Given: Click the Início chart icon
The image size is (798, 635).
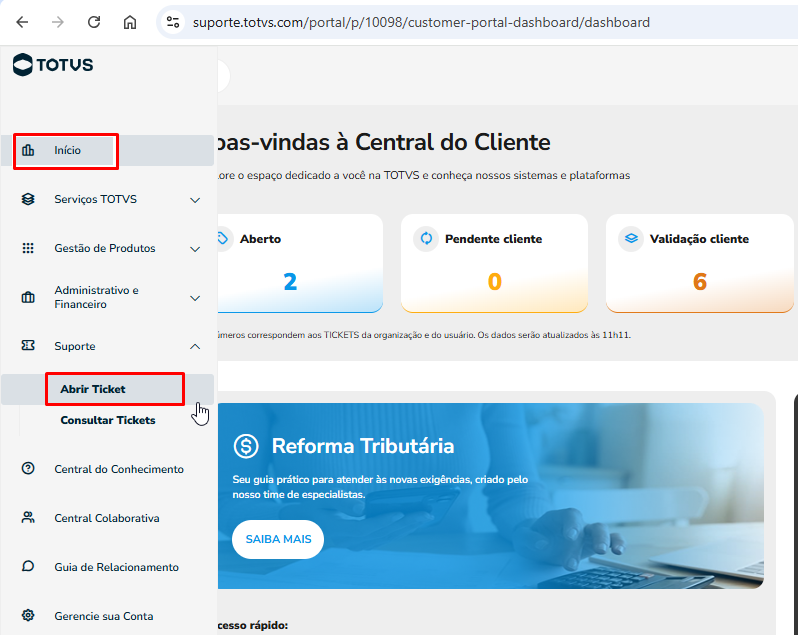Looking at the screenshot, I should point(28,150).
